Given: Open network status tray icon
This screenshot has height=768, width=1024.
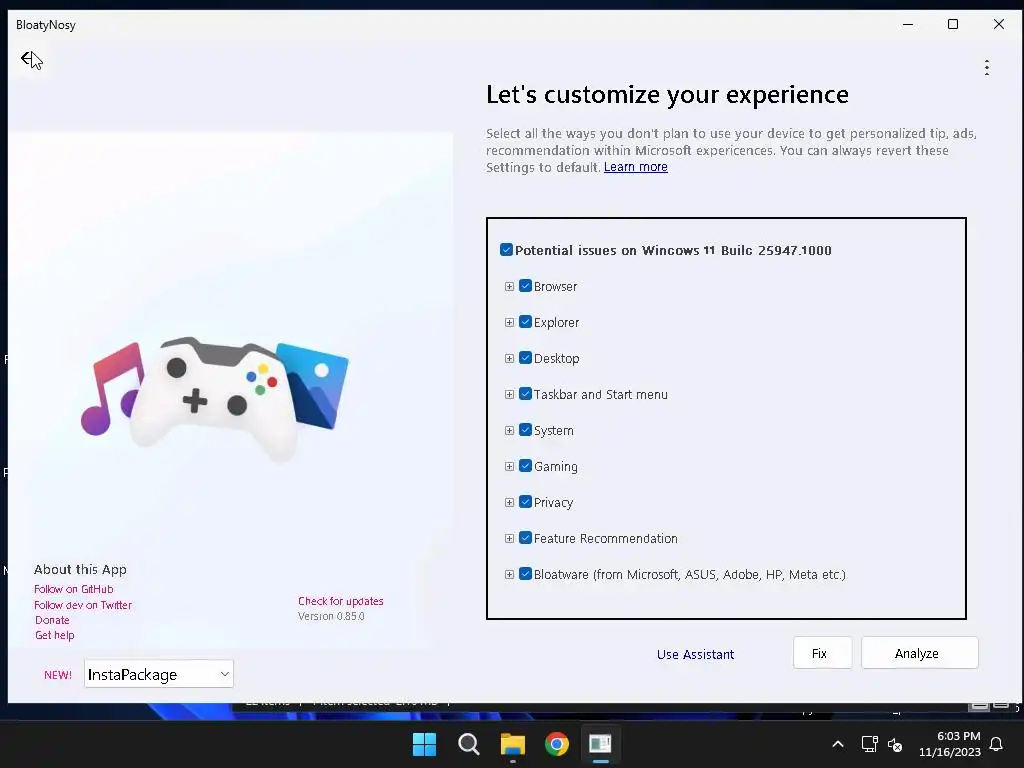Looking at the screenshot, I should (x=869, y=744).
